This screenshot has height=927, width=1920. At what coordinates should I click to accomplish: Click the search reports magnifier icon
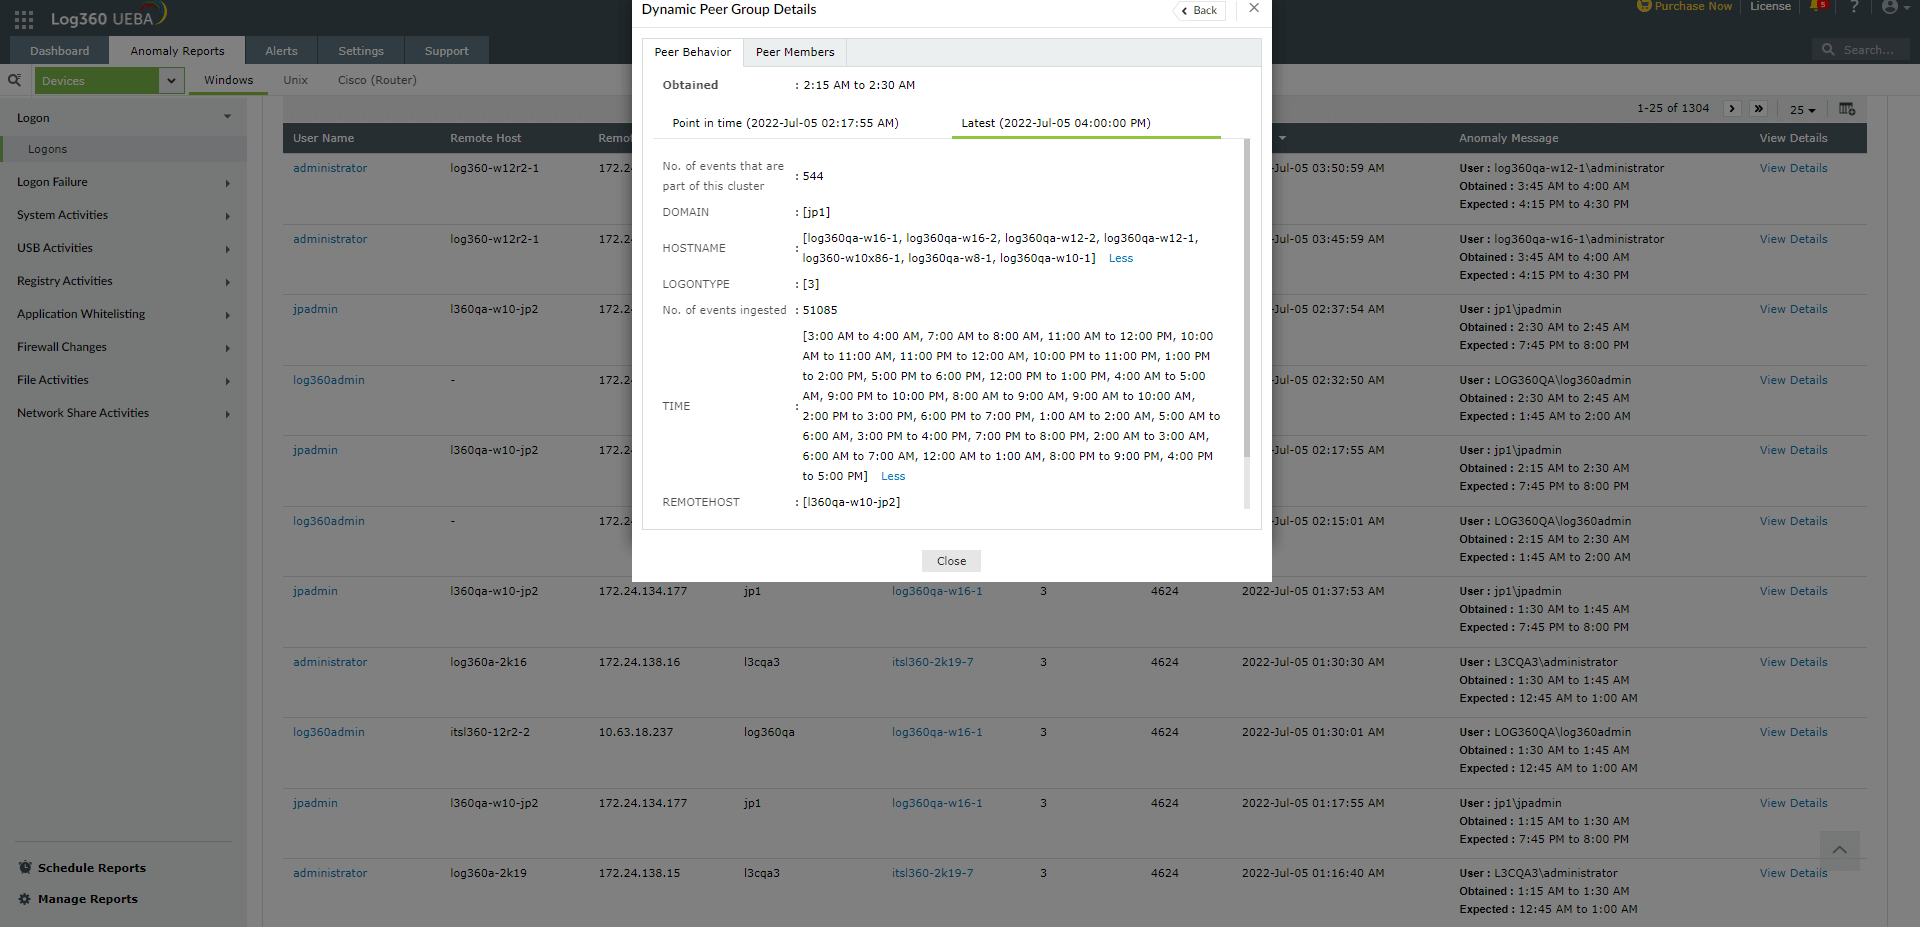pyautogui.click(x=15, y=80)
